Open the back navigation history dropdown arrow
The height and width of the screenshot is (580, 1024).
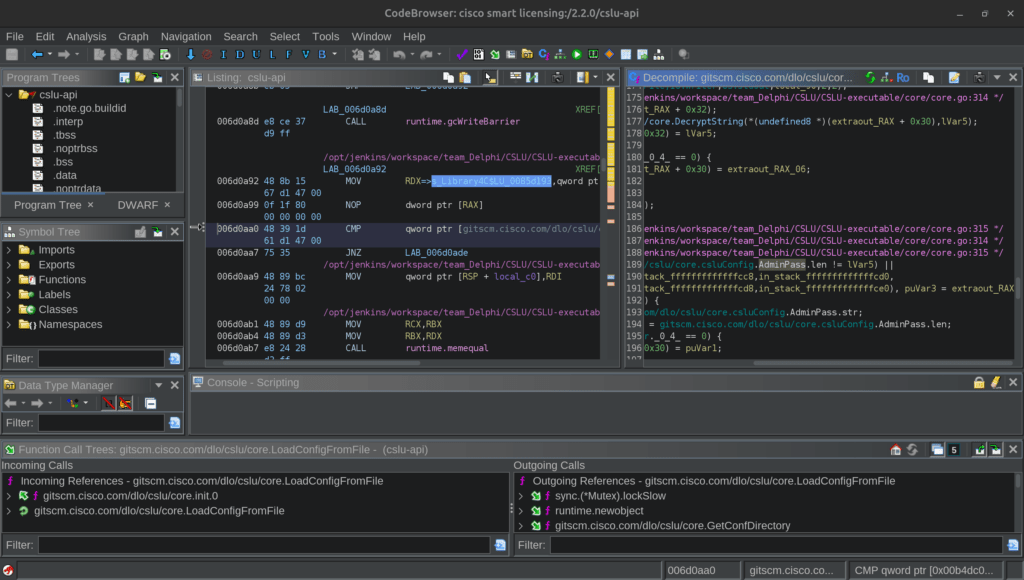[x=50, y=55]
